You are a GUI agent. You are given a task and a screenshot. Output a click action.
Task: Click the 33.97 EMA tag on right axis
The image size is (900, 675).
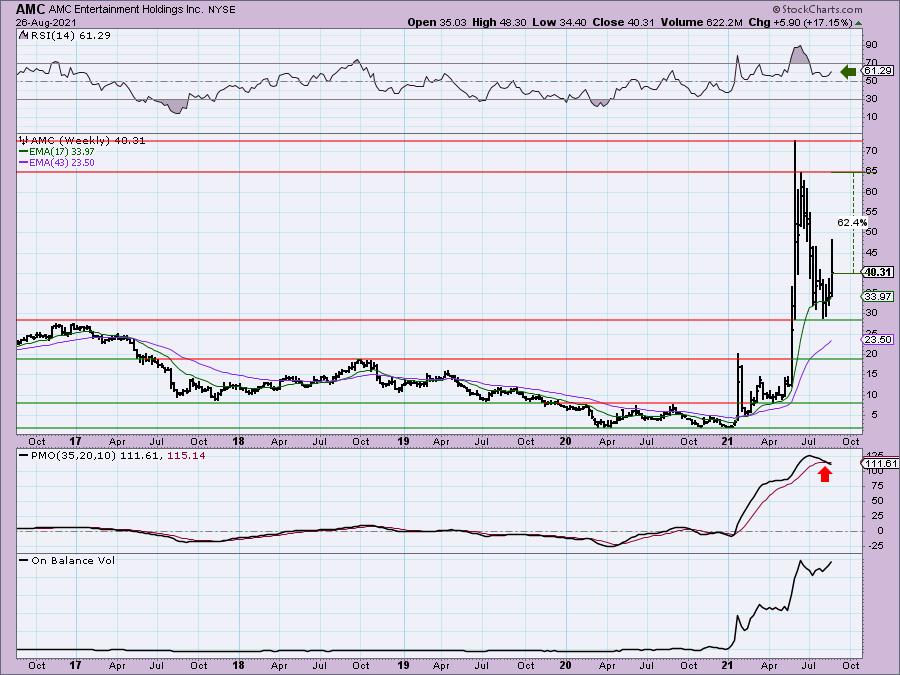click(878, 297)
